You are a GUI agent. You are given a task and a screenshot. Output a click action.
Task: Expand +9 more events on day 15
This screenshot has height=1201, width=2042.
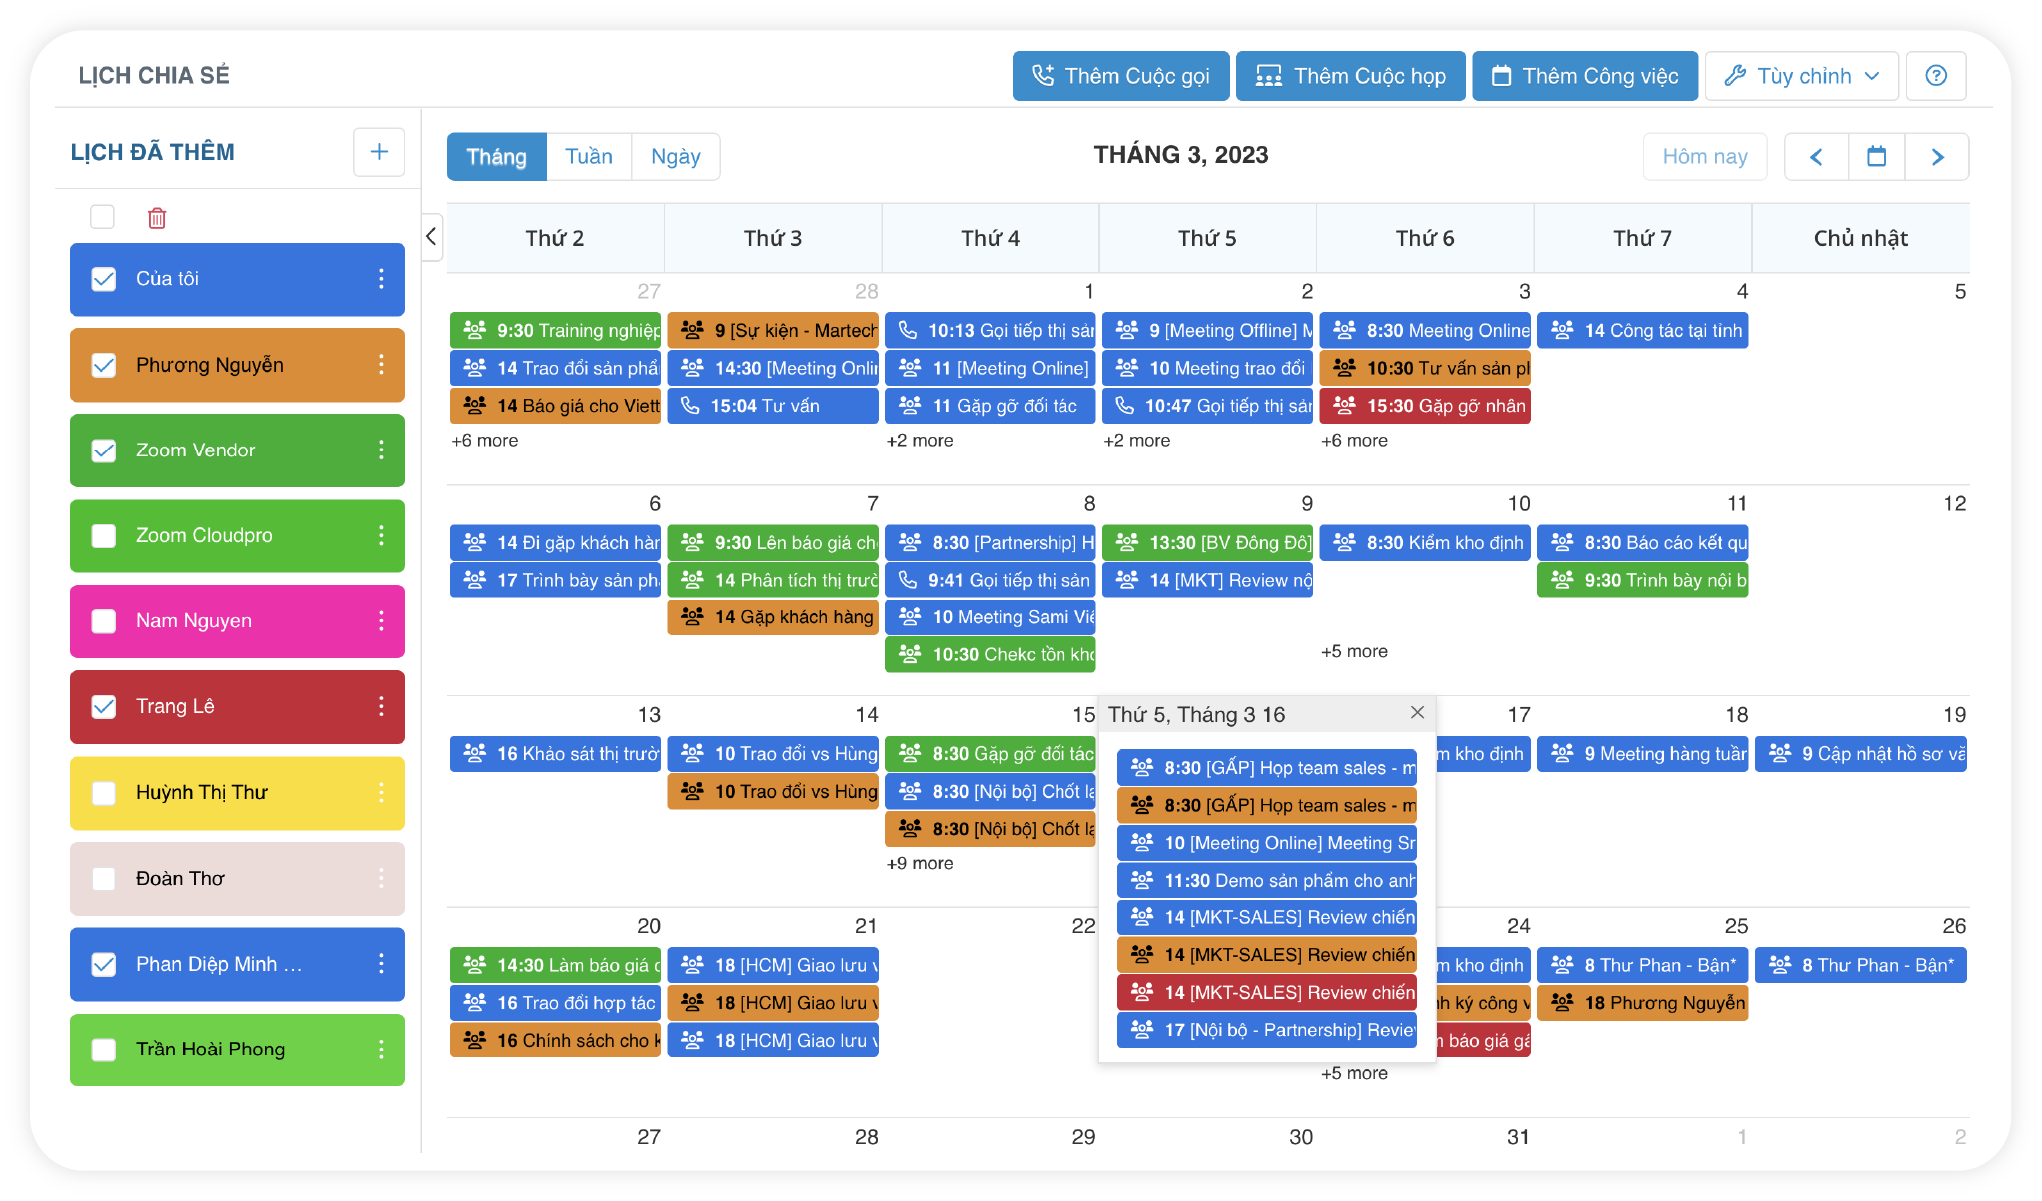[919, 863]
